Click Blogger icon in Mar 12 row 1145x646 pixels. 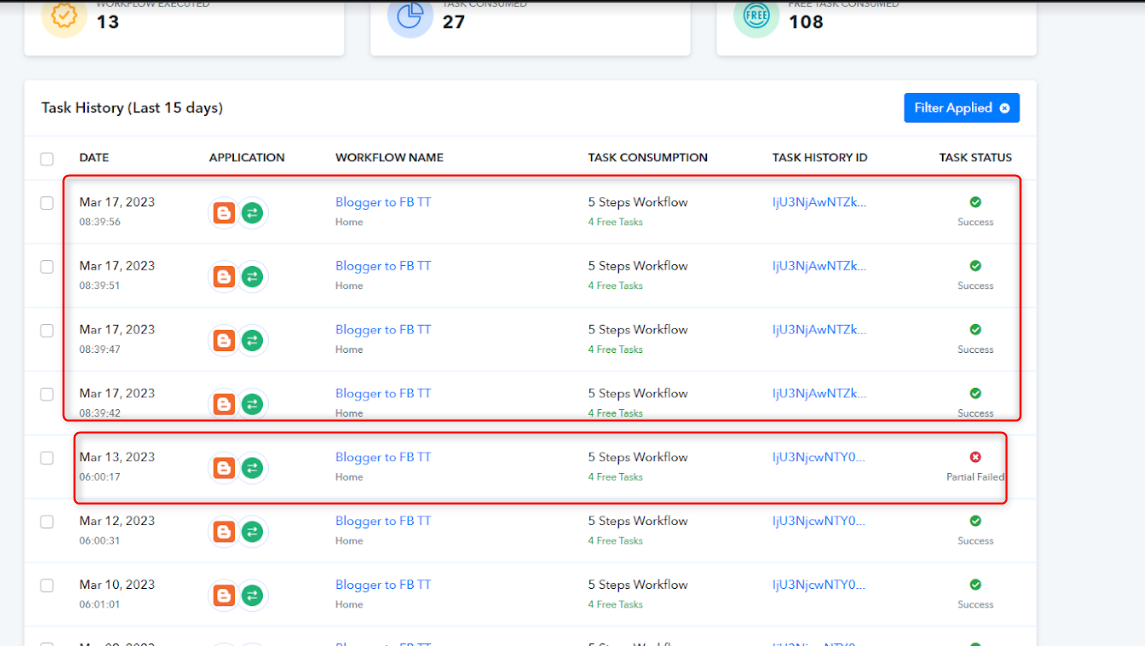coord(224,531)
